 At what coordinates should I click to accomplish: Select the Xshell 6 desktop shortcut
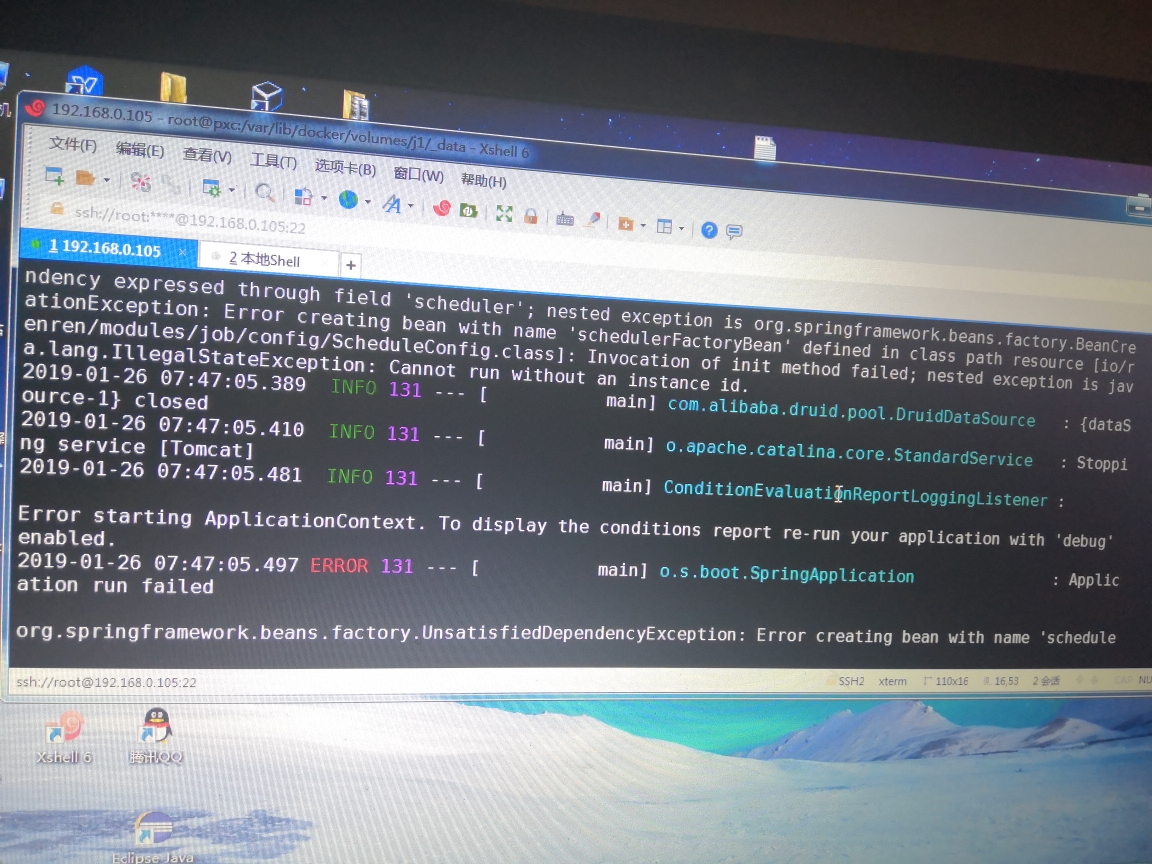point(65,737)
